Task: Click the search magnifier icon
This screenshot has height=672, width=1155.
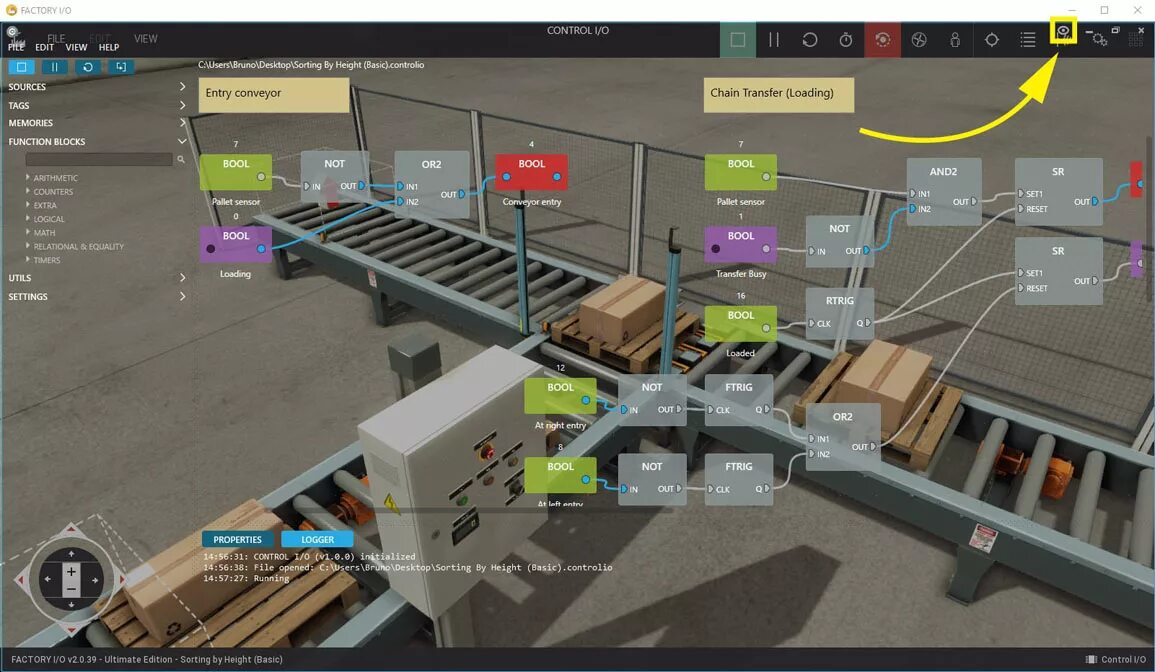Action: point(180,159)
